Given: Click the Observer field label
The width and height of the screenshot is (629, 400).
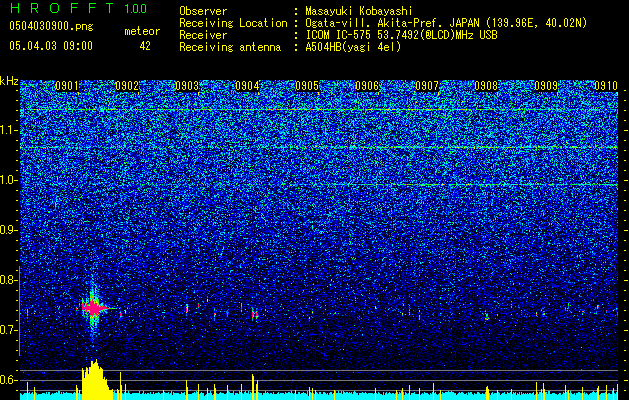Looking at the screenshot, I should click(203, 11).
